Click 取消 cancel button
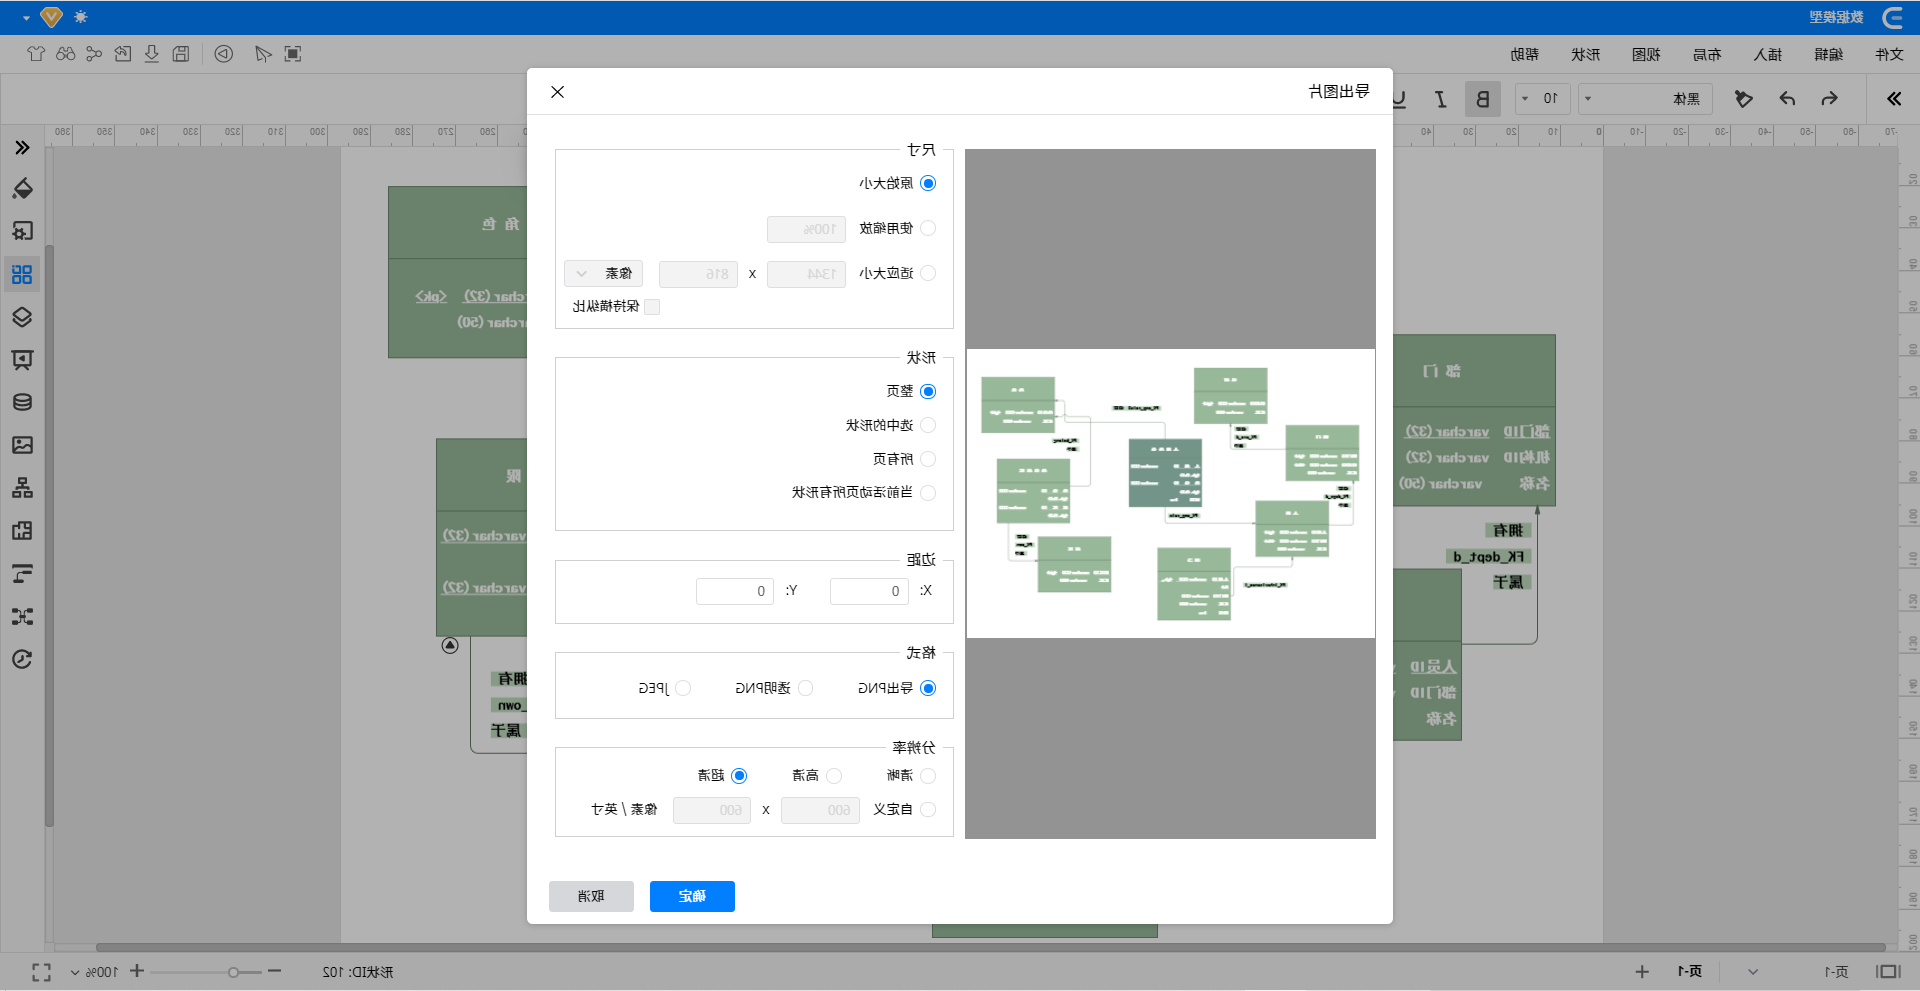This screenshot has width=1920, height=991. point(591,896)
